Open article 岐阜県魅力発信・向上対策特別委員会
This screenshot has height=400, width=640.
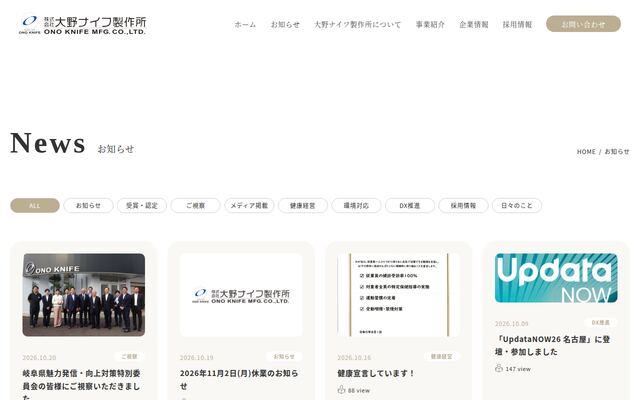pyautogui.click(x=82, y=385)
